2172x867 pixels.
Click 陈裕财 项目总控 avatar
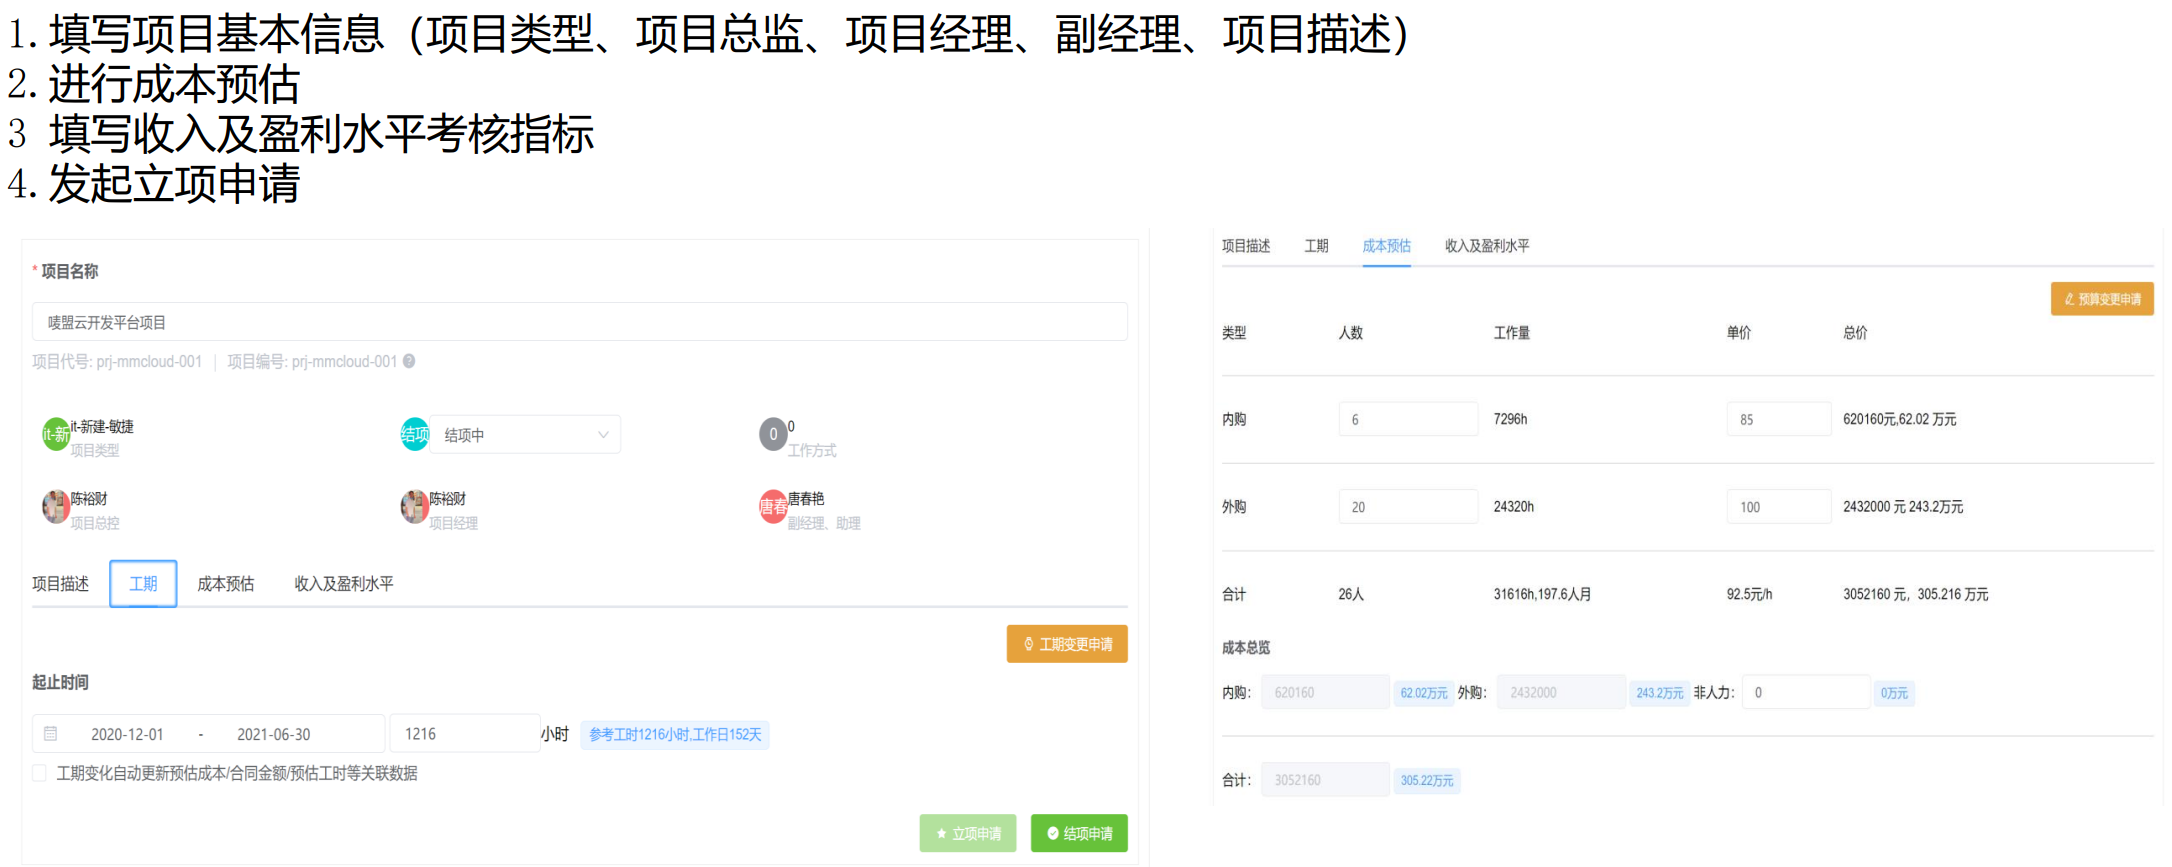55,507
